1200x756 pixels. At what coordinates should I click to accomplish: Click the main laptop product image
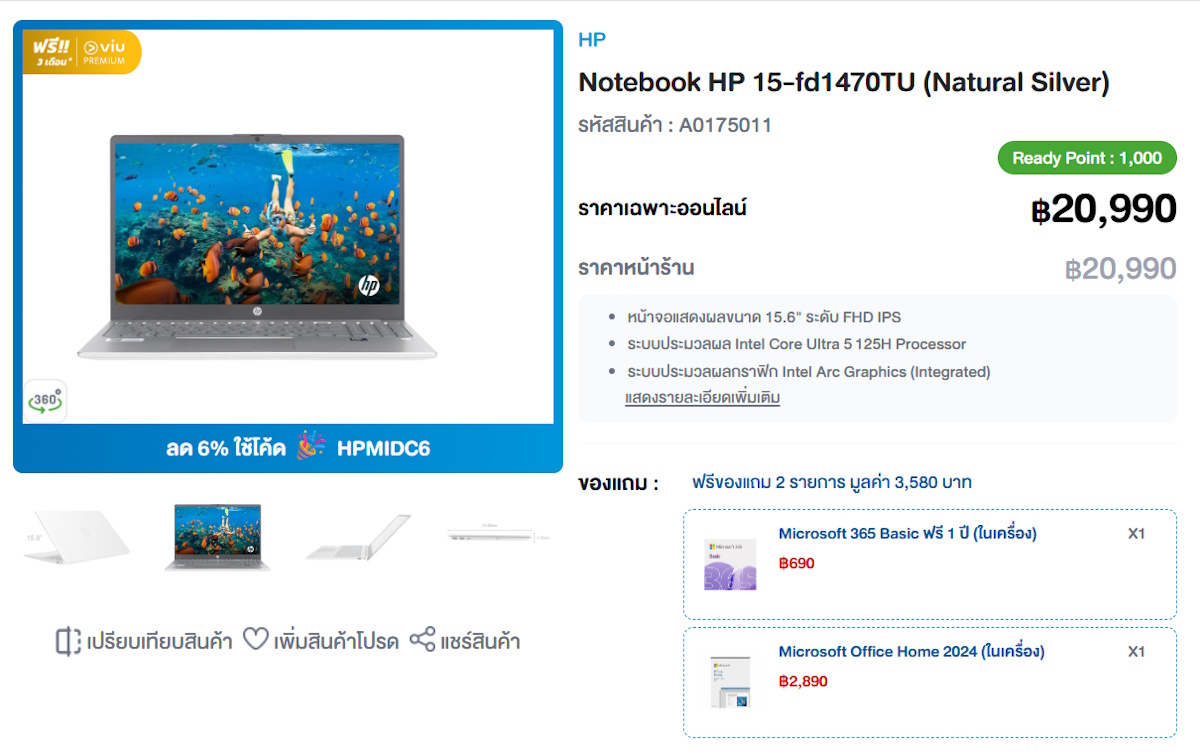pos(257,247)
